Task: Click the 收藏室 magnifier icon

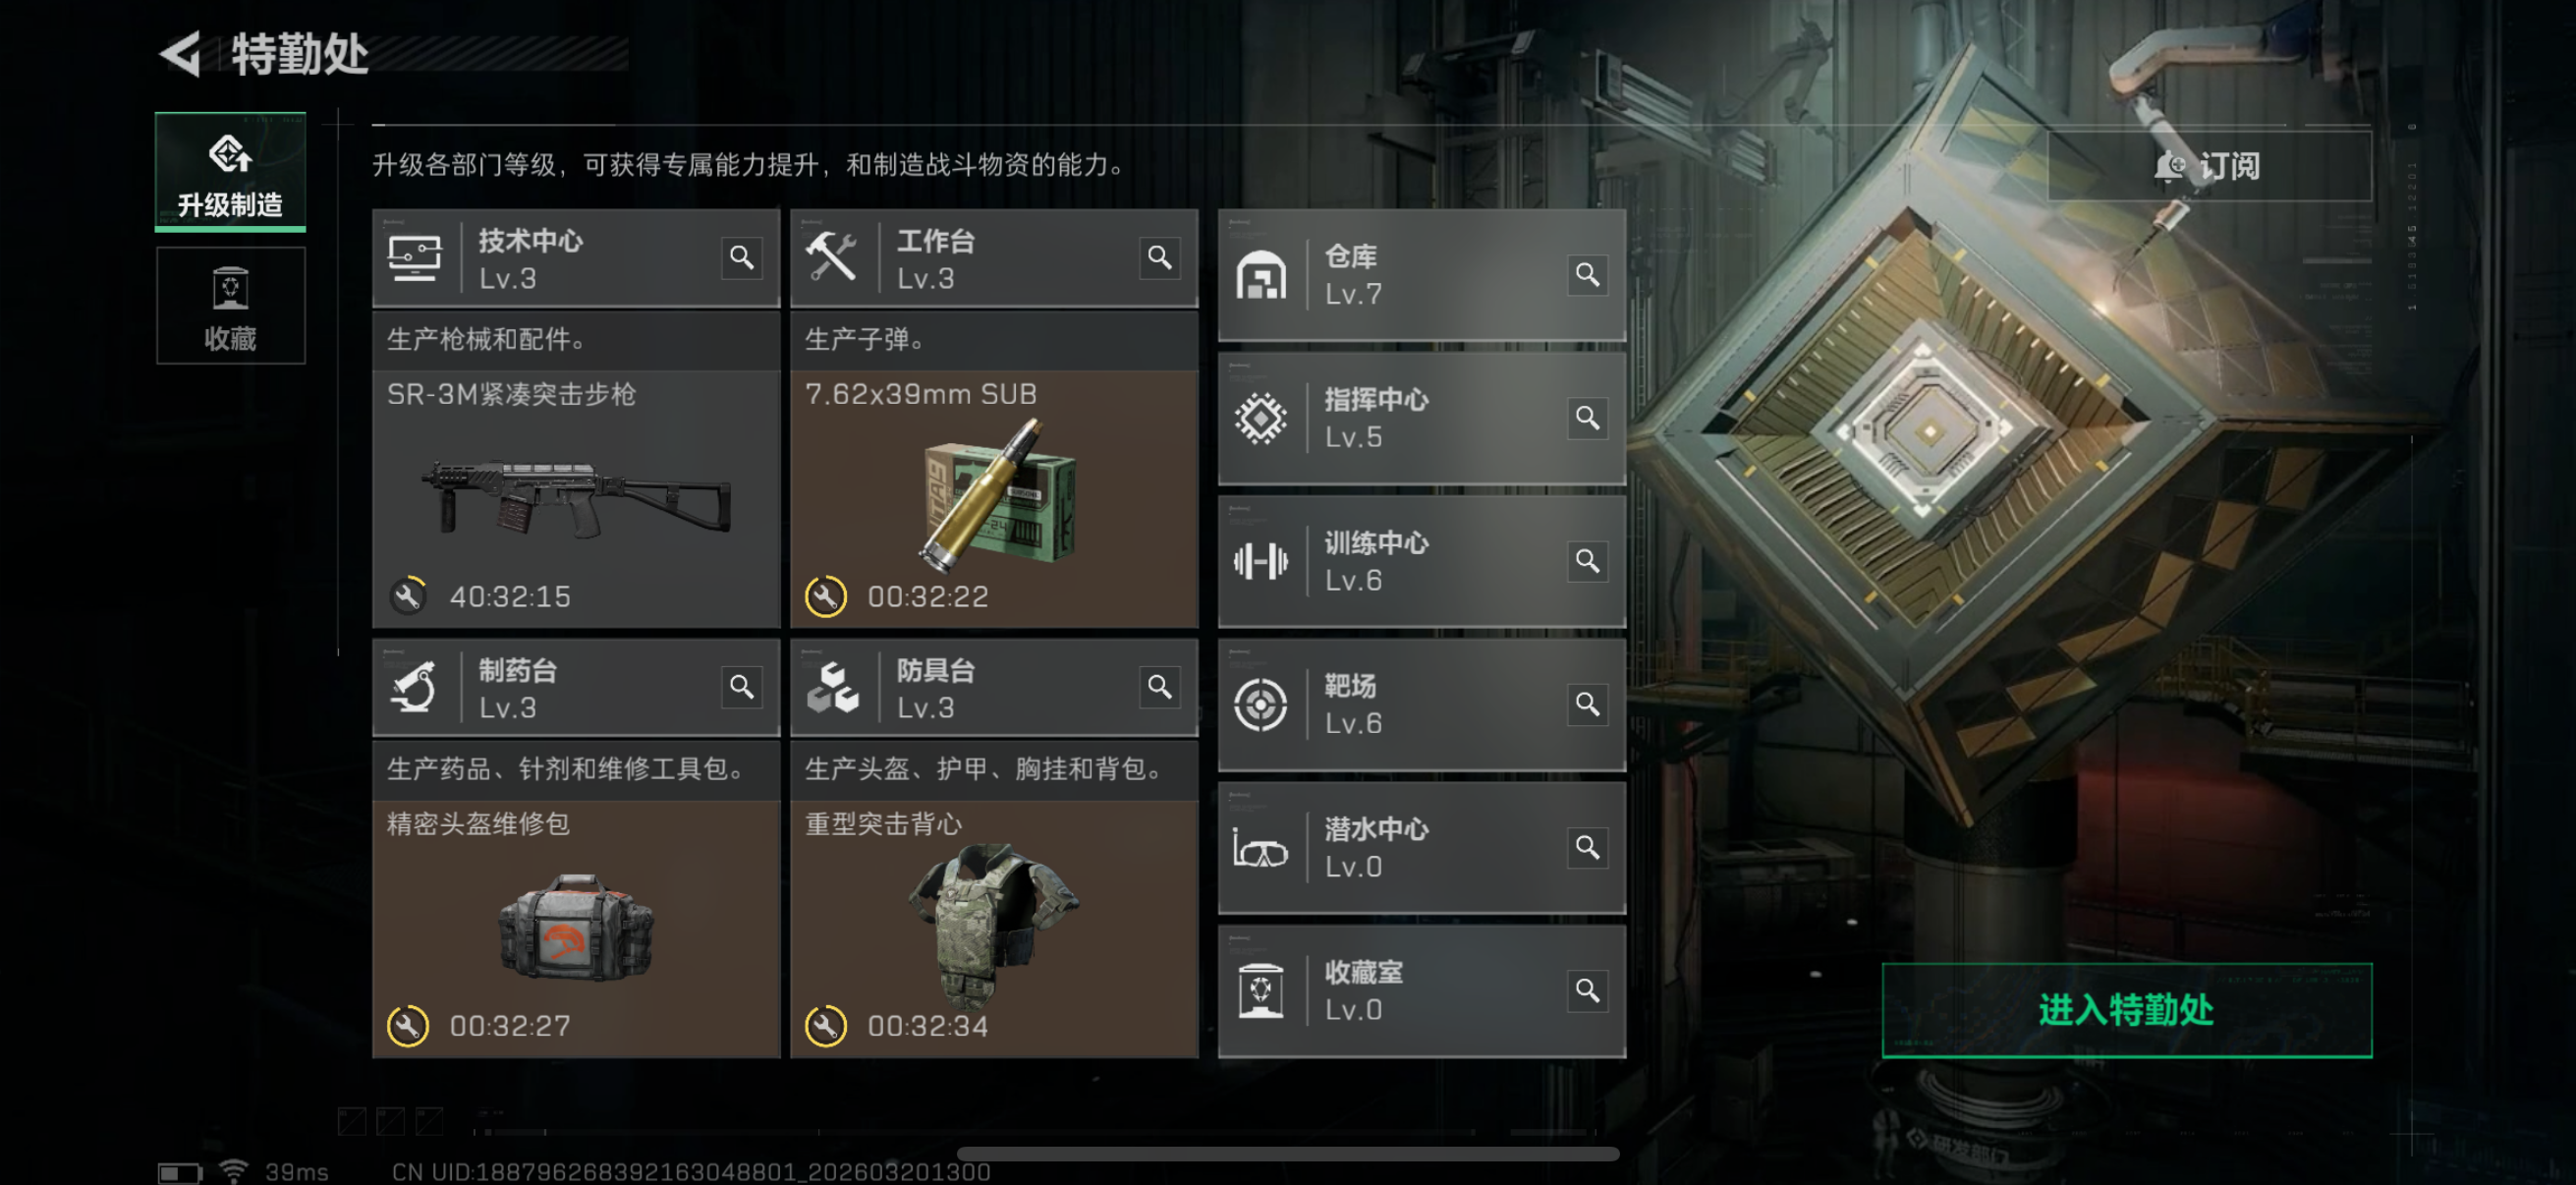Action: 1587,990
